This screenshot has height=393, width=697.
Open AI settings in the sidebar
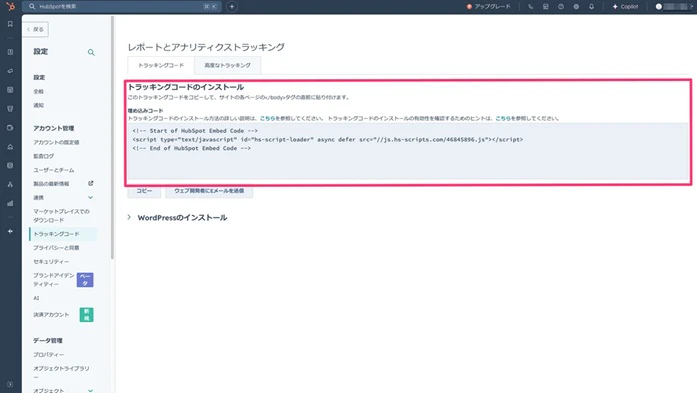click(x=36, y=298)
